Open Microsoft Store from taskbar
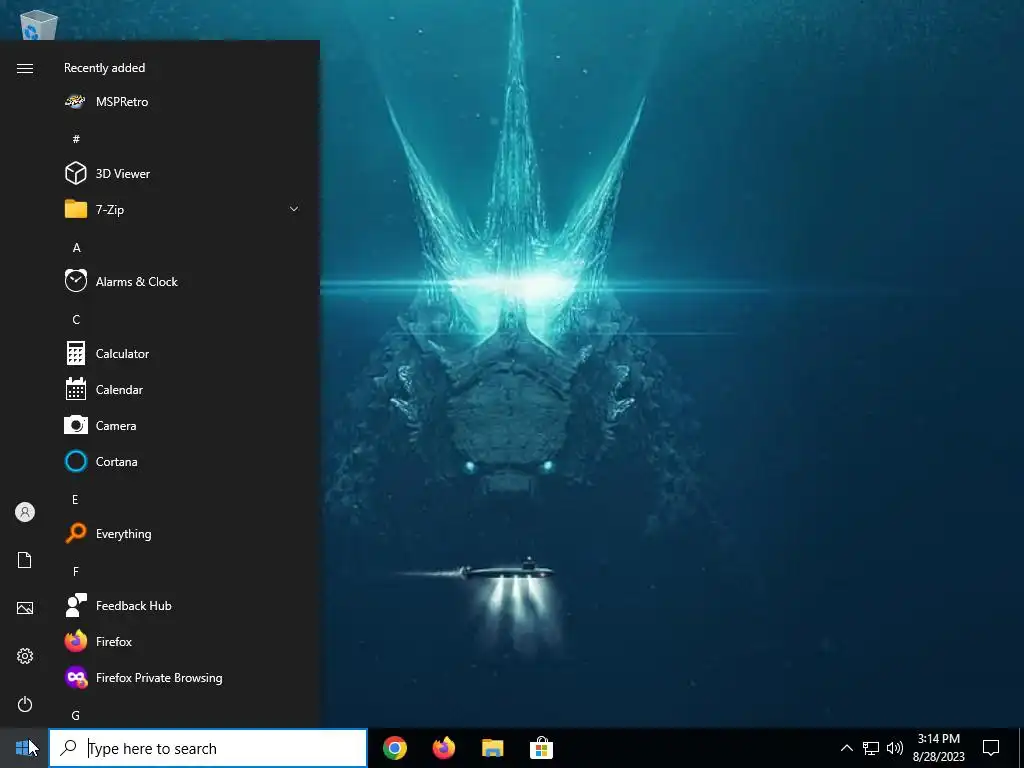Screen dimensions: 1024x768 (541, 748)
